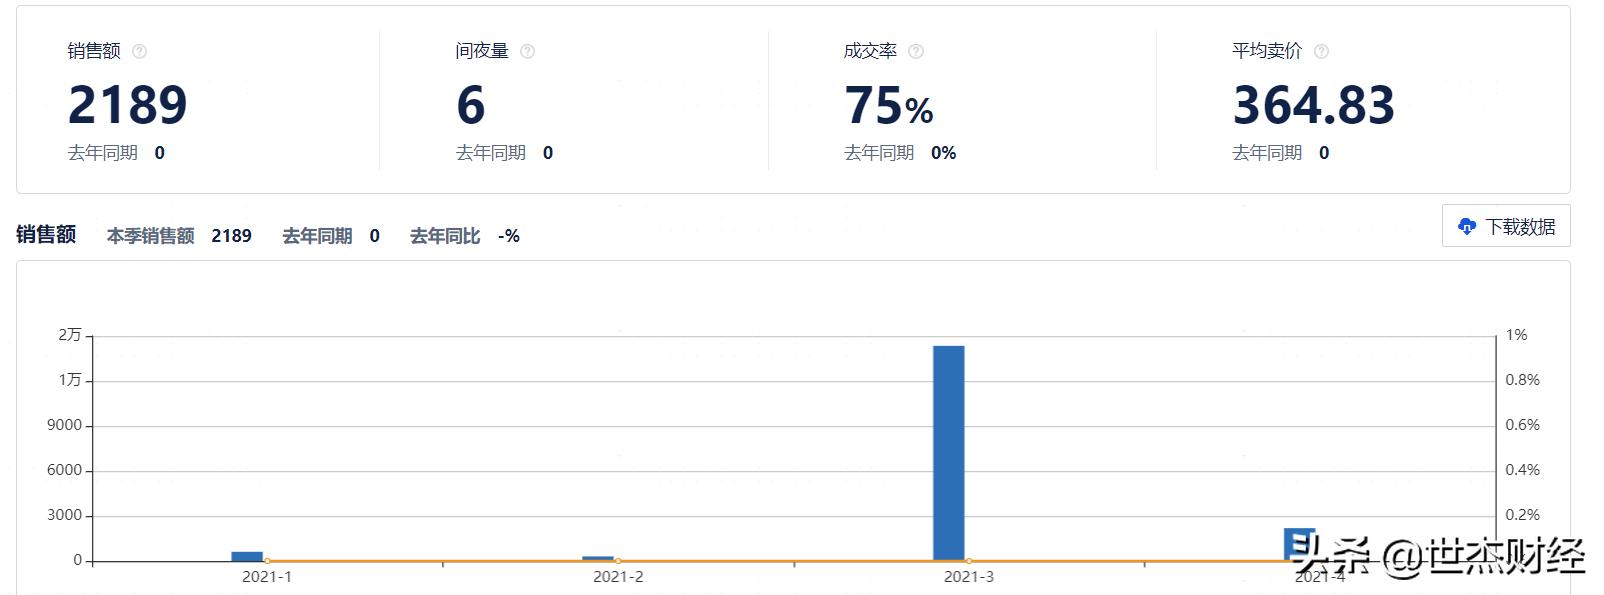Click the 2万 y-axis label
The width and height of the screenshot is (1604, 595).
click(70, 335)
